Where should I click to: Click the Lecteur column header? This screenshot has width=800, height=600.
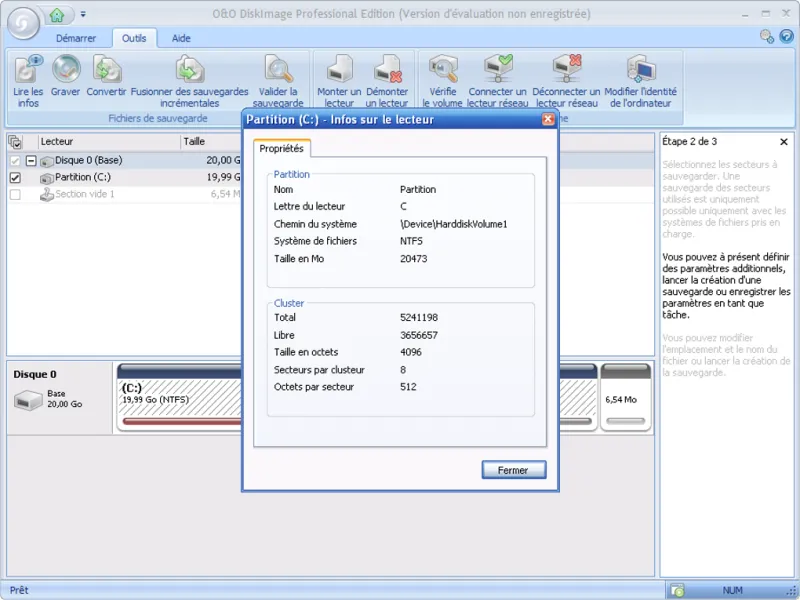click(x=110, y=142)
